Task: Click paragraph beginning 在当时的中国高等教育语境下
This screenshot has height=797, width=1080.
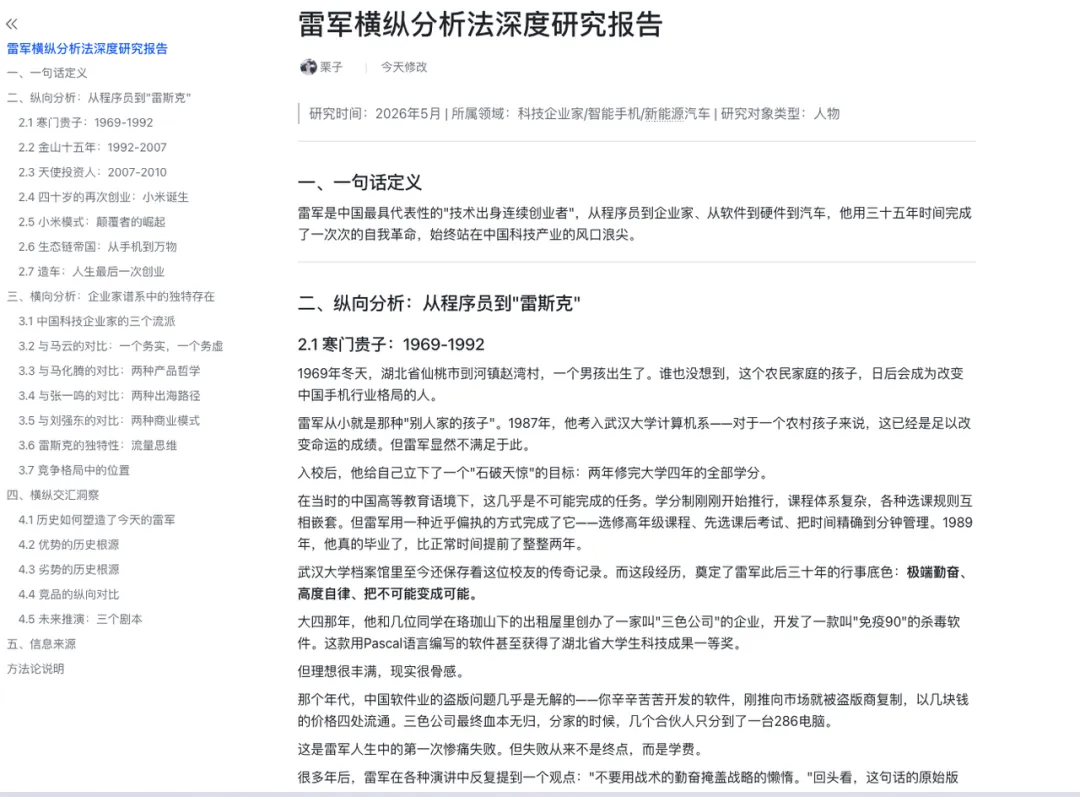Action: pyautogui.click(x=635, y=522)
